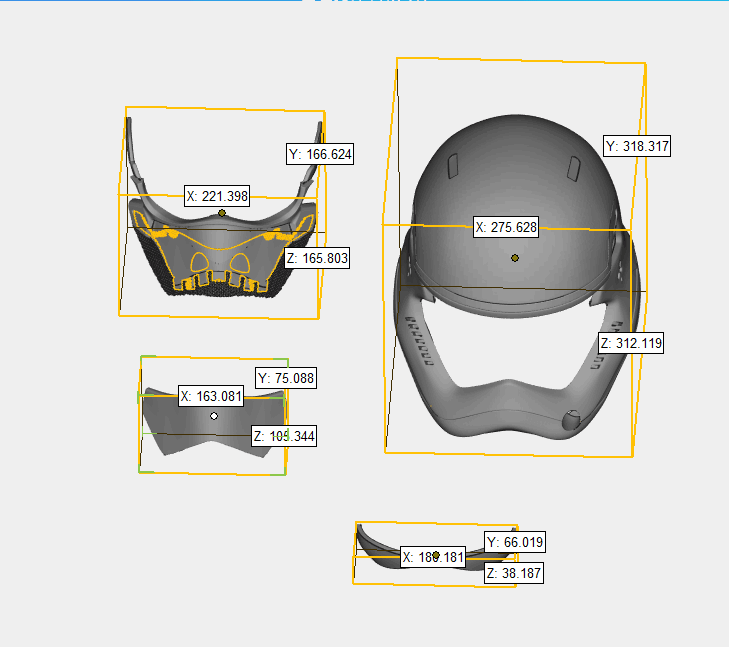Click the Z: 38.187 dimension label
This screenshot has height=647, width=729.
pyautogui.click(x=514, y=573)
